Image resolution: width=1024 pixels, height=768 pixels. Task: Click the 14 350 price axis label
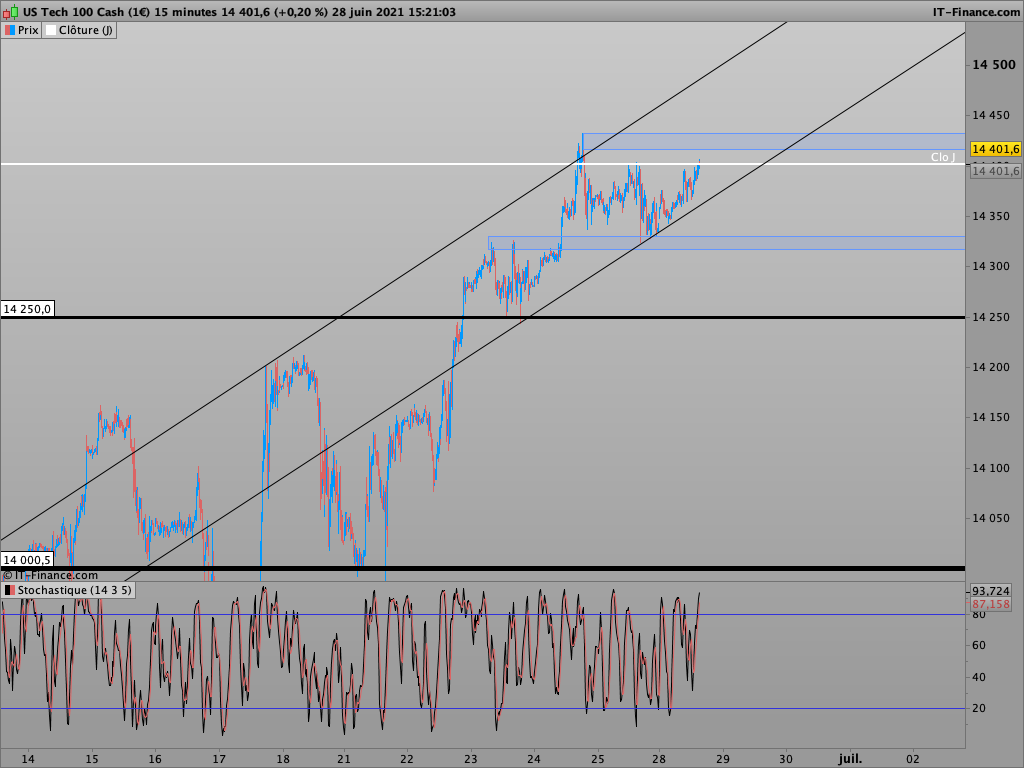[991, 216]
